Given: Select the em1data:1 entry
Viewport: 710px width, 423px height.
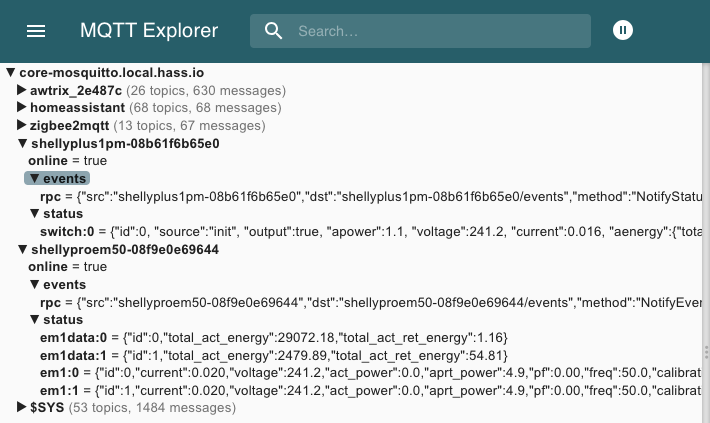Looking at the screenshot, I should (x=274, y=355).
